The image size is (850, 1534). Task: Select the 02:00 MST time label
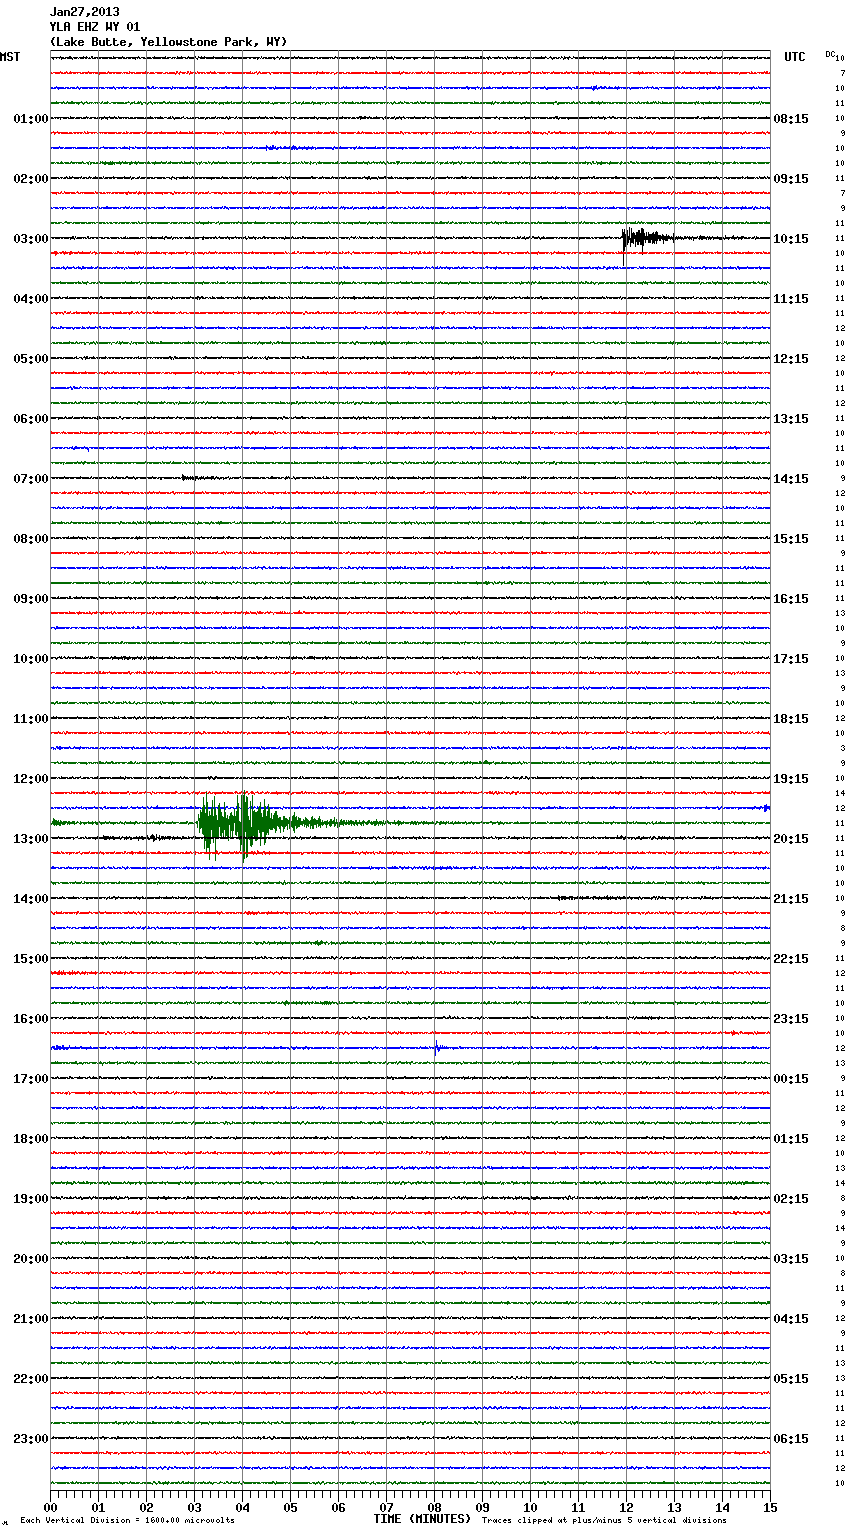[x=31, y=179]
